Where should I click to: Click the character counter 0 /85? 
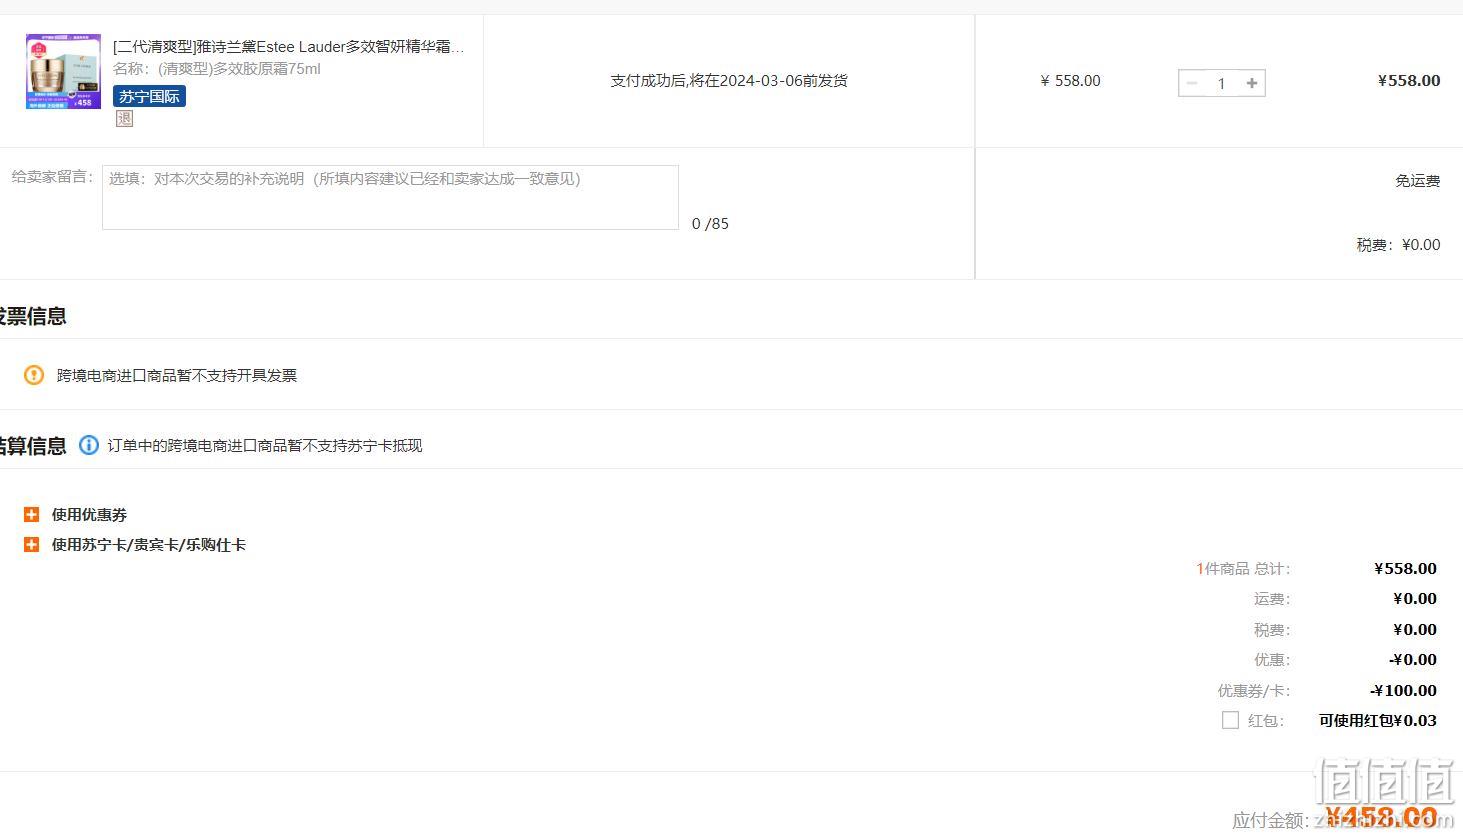pyautogui.click(x=710, y=224)
